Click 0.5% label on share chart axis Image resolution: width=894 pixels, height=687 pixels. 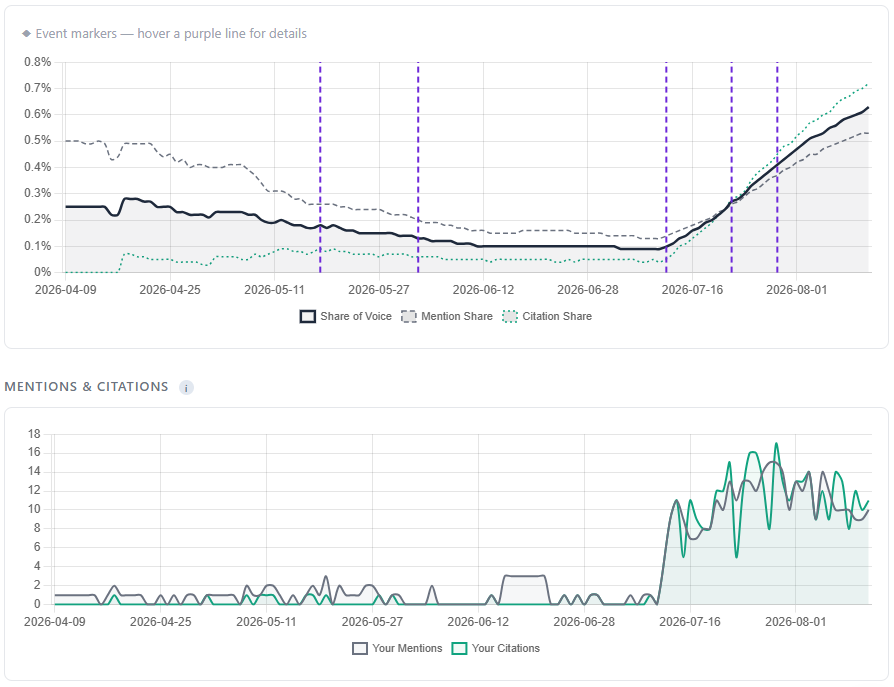click(x=38, y=140)
